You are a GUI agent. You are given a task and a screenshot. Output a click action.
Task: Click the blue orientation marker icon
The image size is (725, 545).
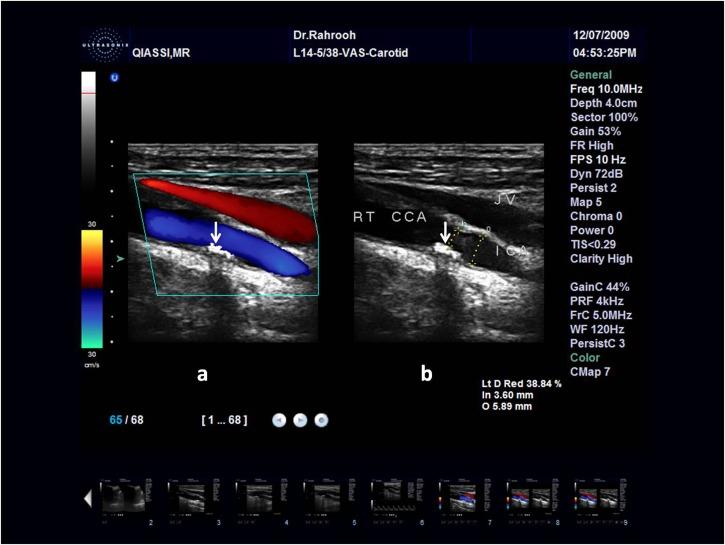coord(115,77)
